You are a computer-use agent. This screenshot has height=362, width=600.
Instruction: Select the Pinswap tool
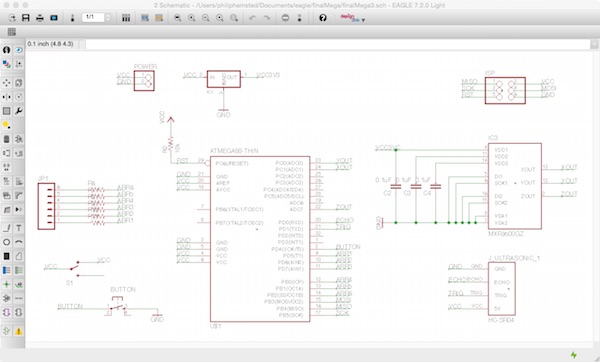[x=7, y=153]
